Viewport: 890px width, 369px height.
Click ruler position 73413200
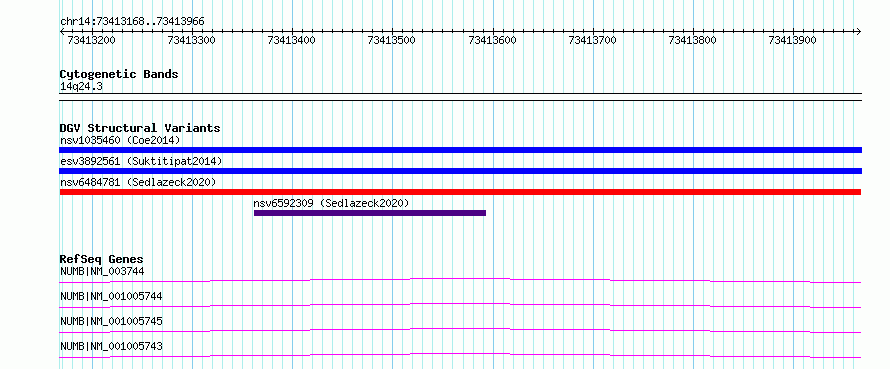91,40
